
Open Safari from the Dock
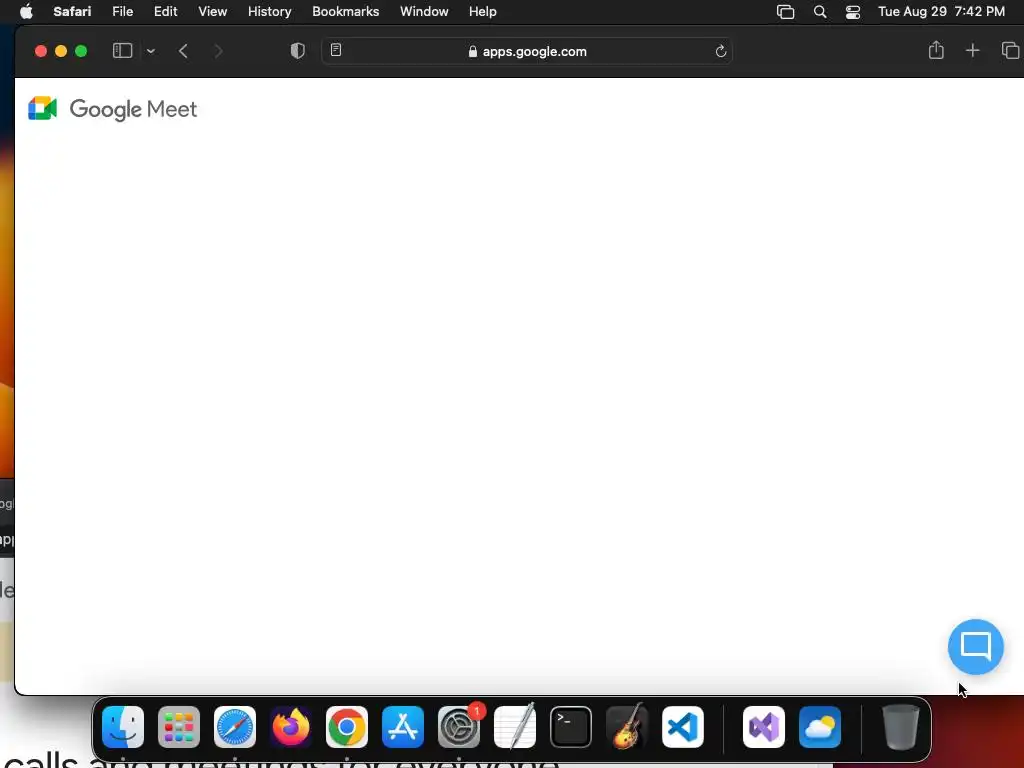(x=235, y=727)
